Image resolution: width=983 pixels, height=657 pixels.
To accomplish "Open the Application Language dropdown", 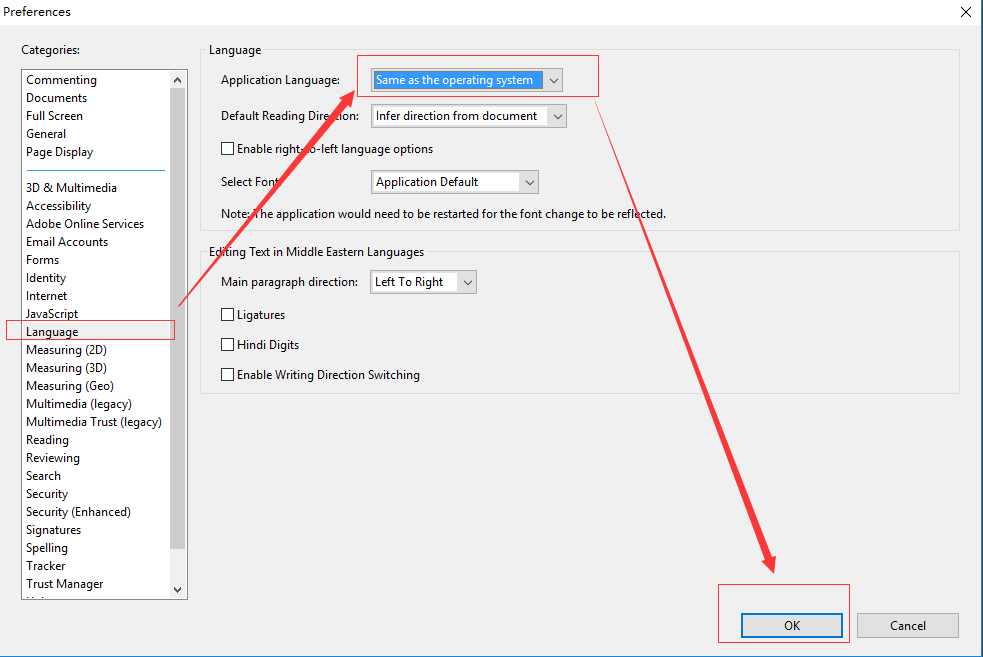I will (553, 80).
